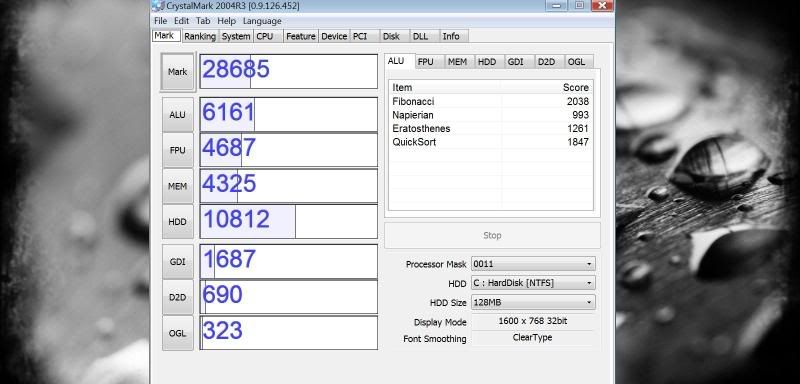Launch the HDD benchmark

click(x=178, y=222)
